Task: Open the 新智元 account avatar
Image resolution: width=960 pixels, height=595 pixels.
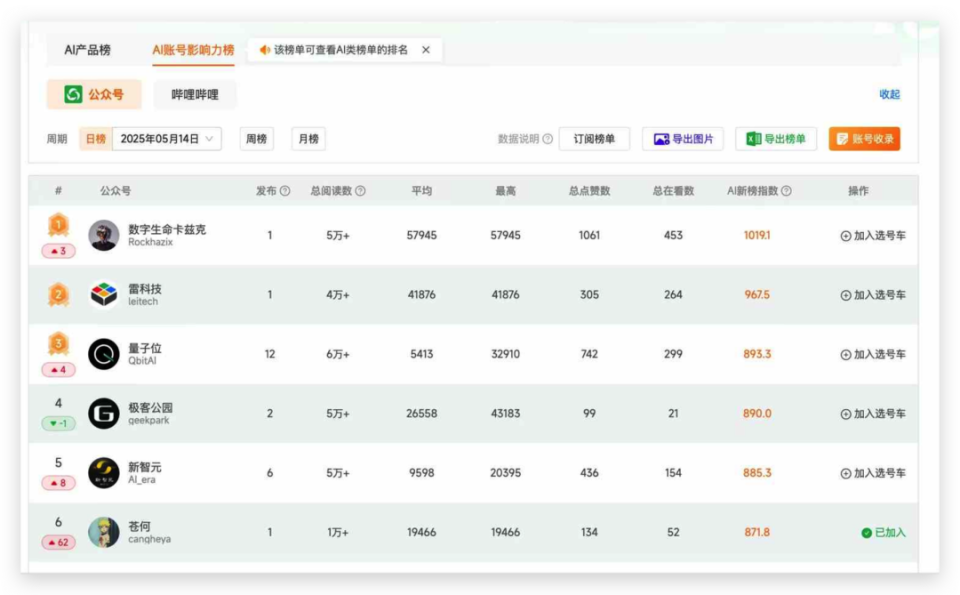Action: coord(103,473)
